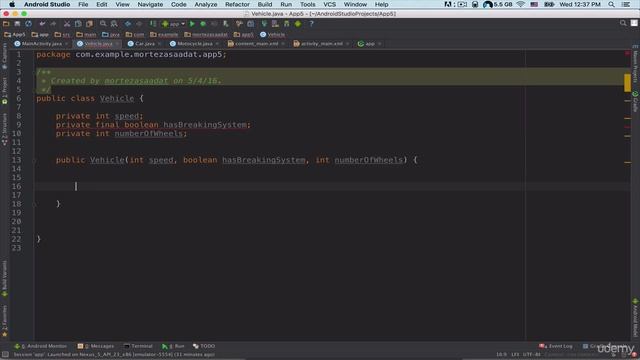Click the Find magnifier icon
This screenshot has height=360, width=640.
point(103,24)
